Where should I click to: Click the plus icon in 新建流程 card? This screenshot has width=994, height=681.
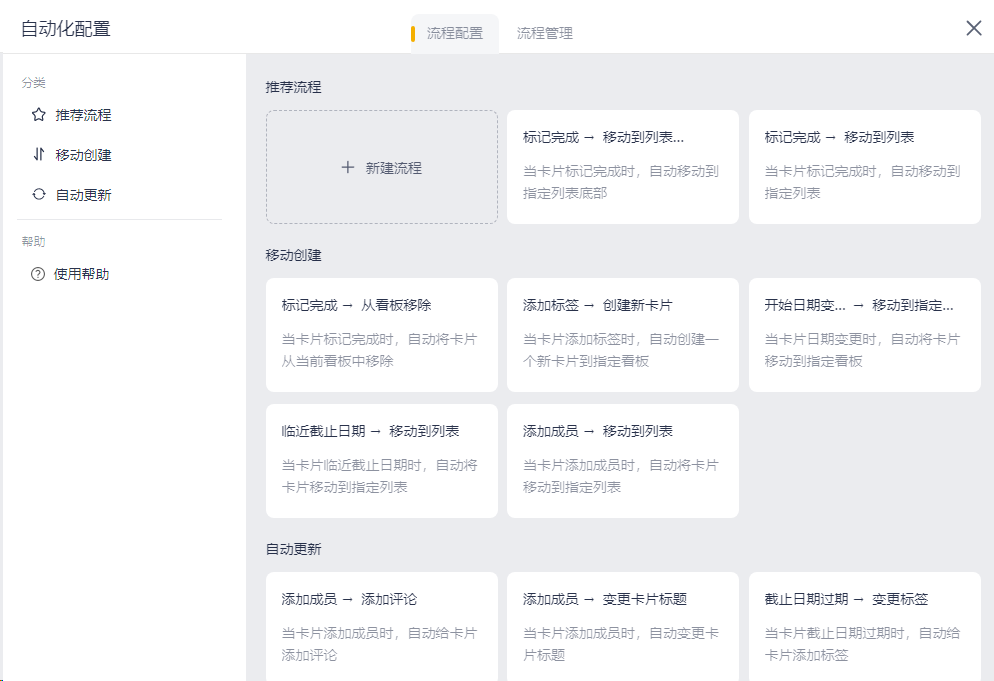tap(348, 168)
